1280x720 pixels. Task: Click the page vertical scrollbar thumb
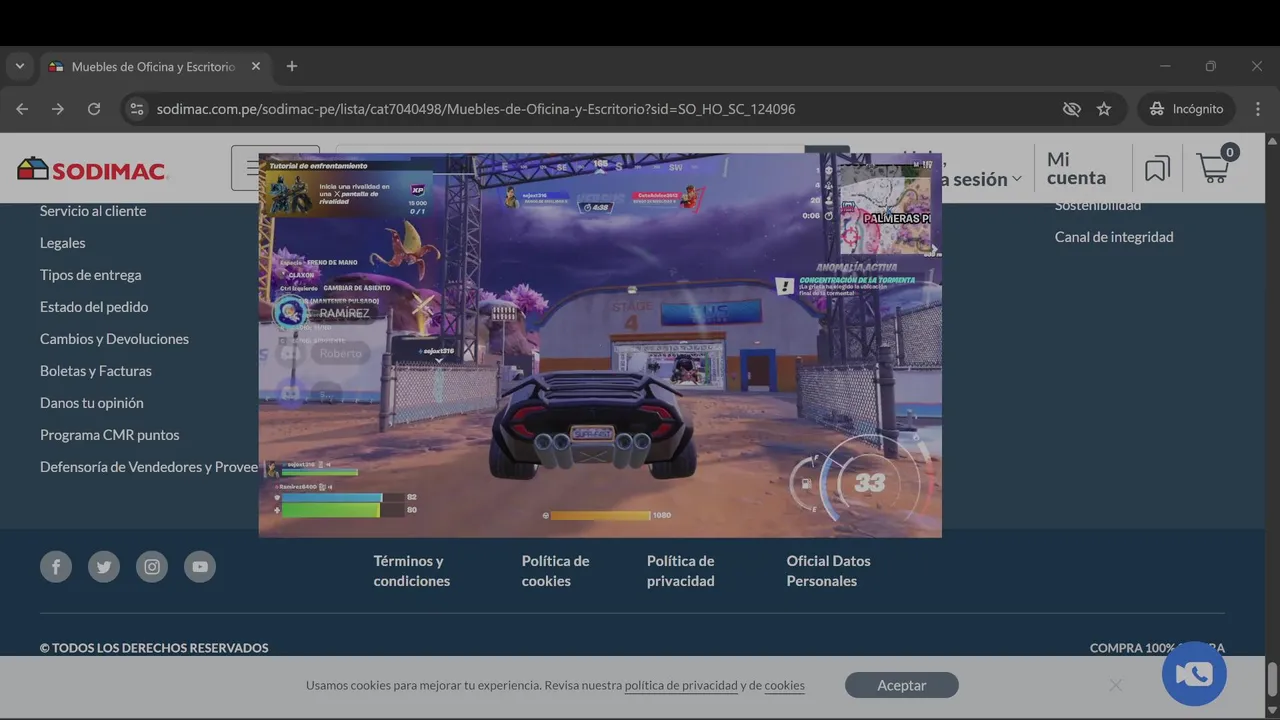(x=1272, y=679)
